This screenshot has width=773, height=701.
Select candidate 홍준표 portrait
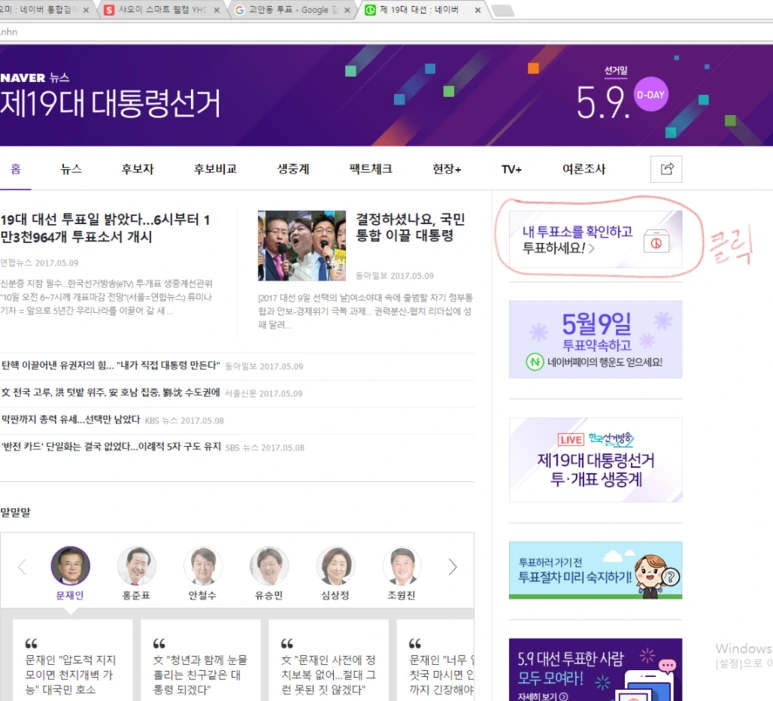137,566
